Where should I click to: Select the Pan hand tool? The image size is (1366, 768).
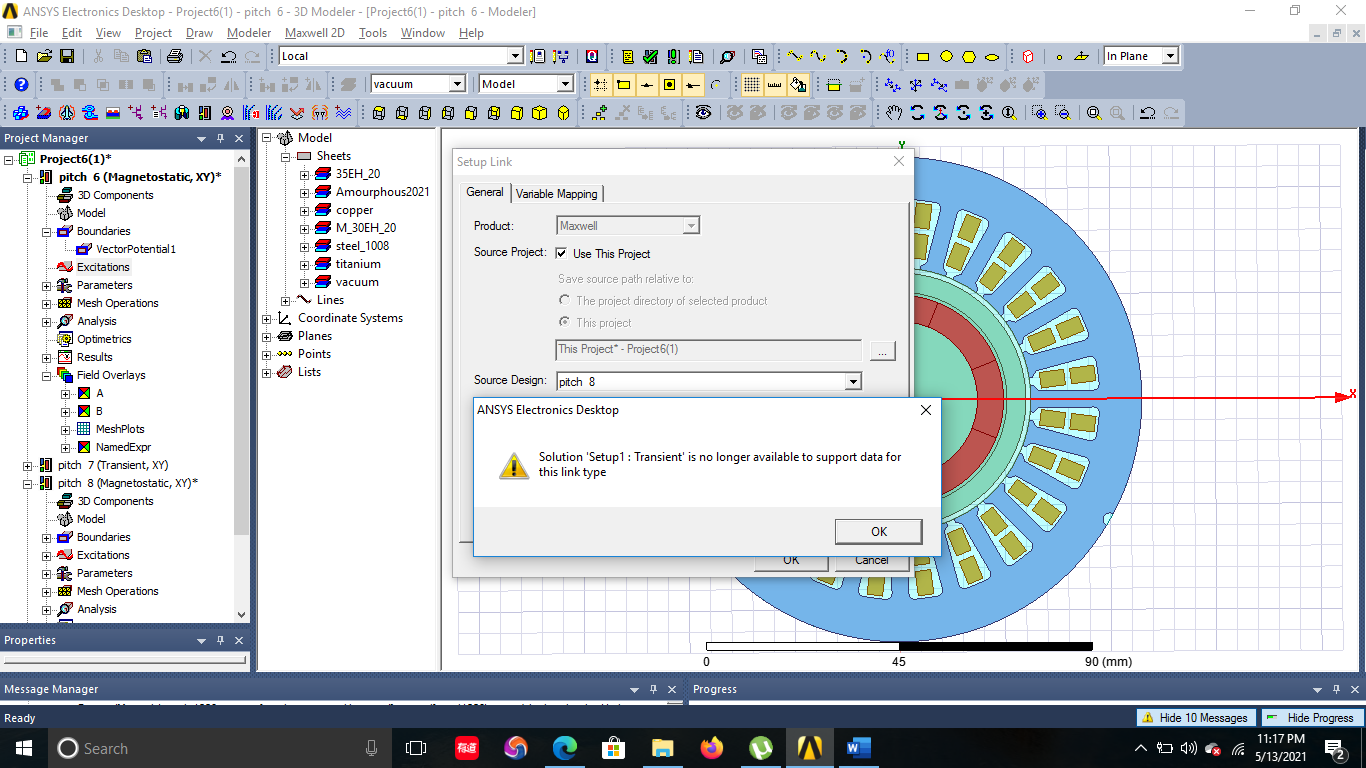893,112
